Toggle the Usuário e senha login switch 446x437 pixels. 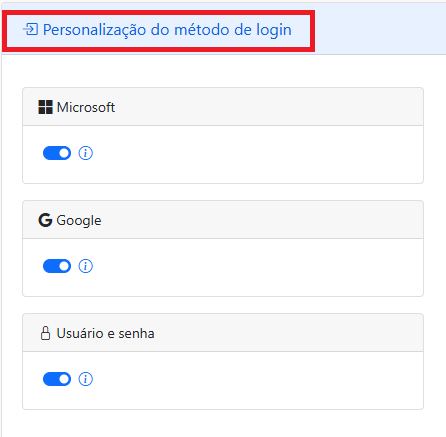(x=57, y=379)
